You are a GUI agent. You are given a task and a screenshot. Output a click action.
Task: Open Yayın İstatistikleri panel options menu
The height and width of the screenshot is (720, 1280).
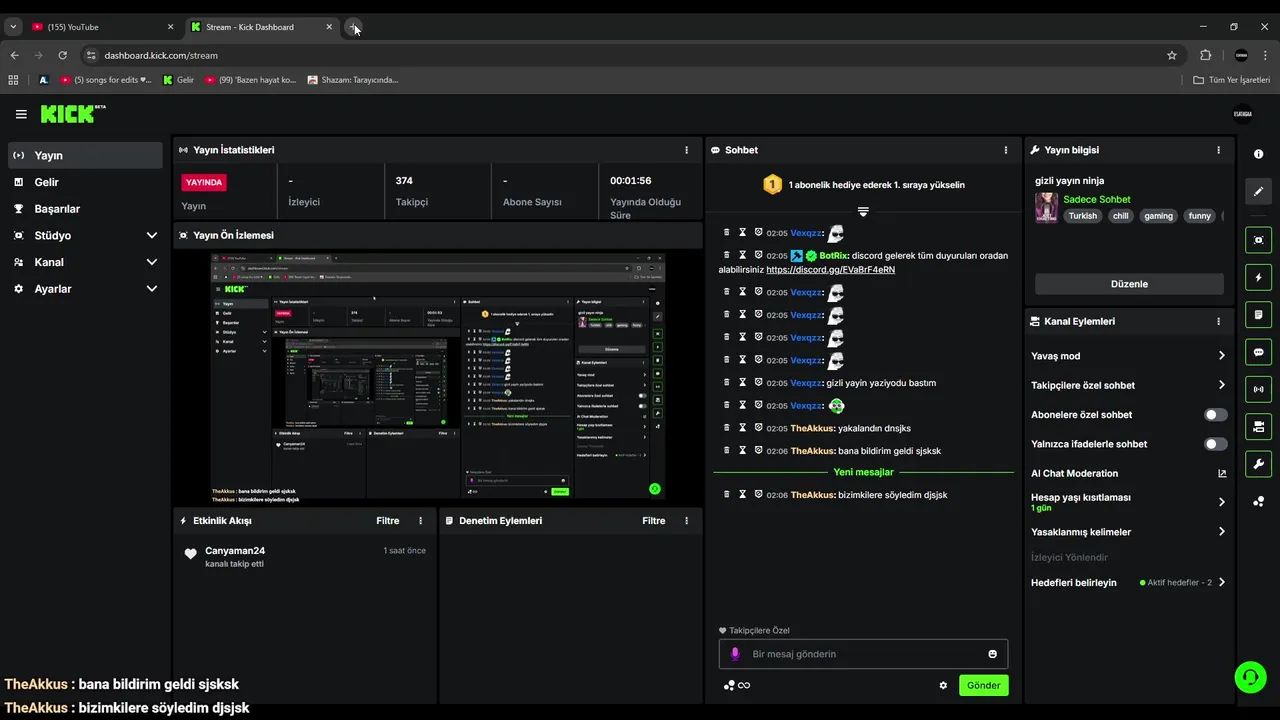coord(686,150)
